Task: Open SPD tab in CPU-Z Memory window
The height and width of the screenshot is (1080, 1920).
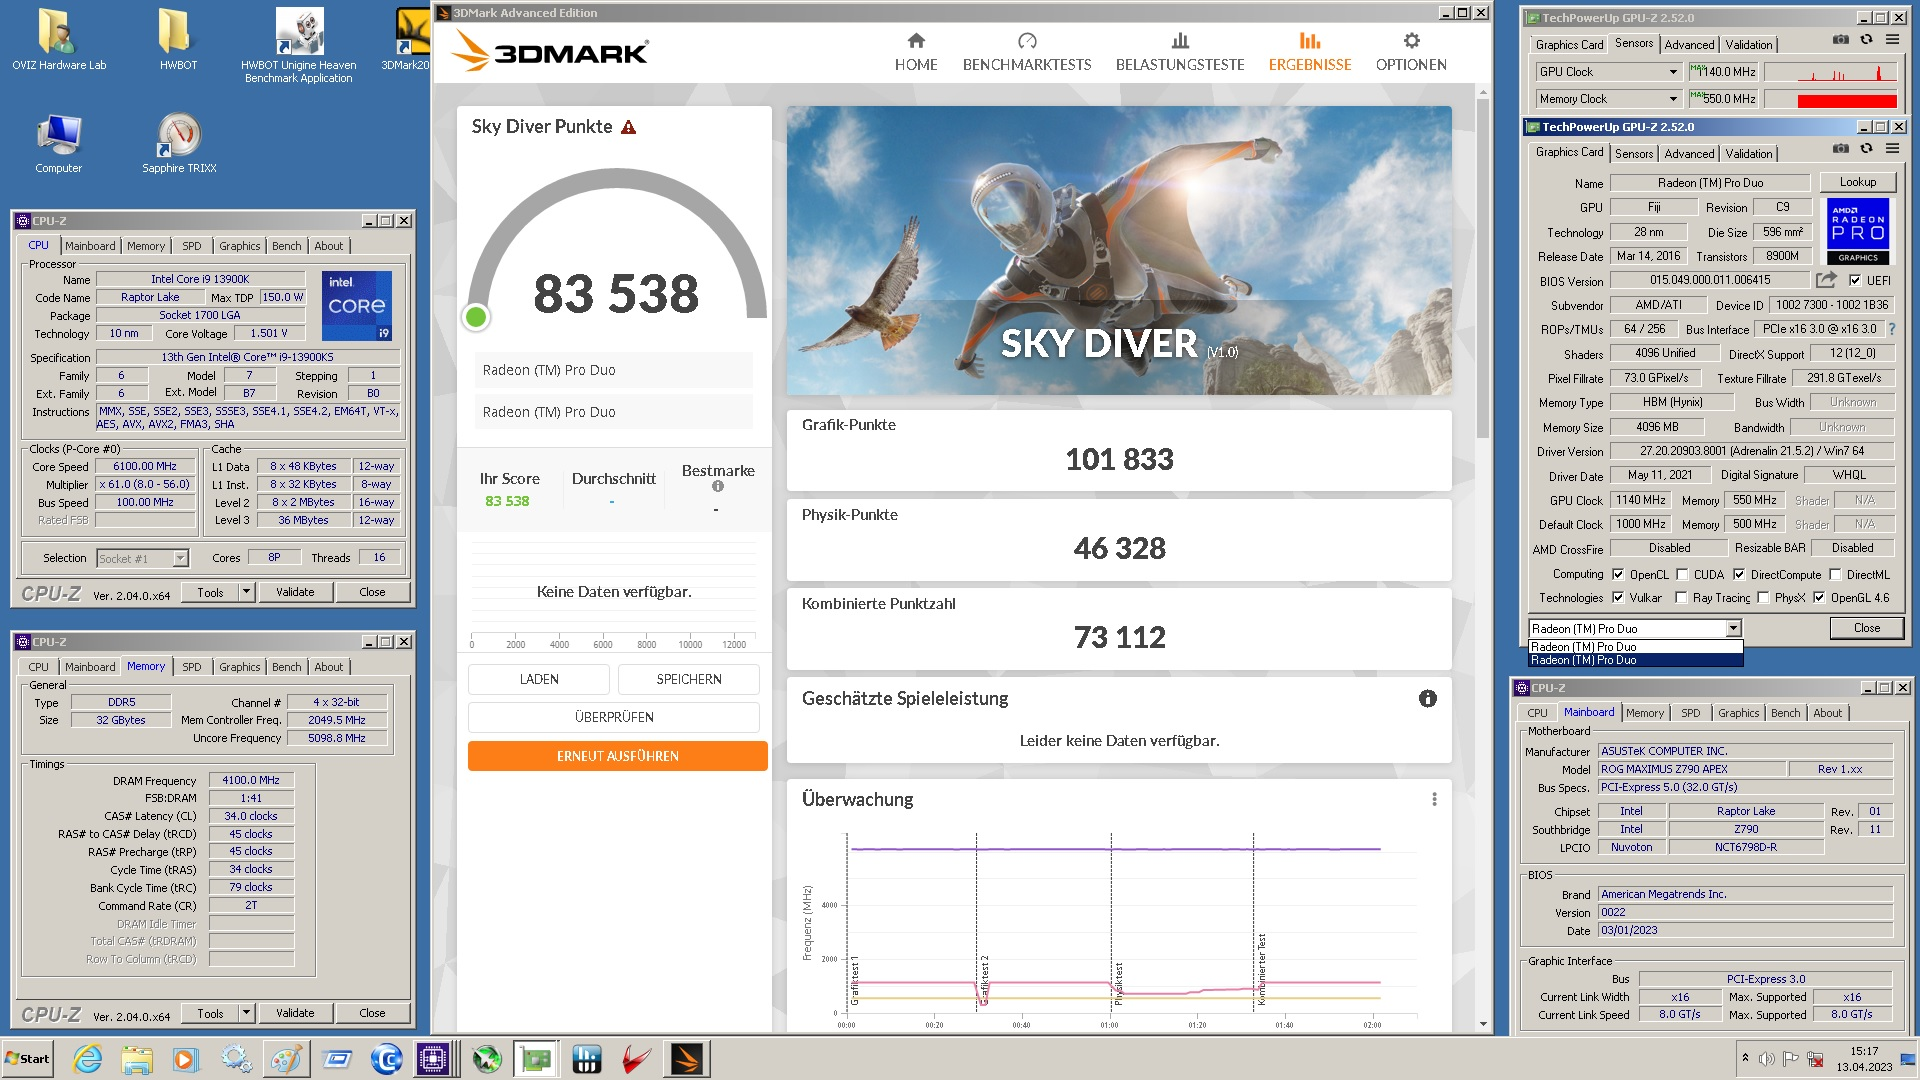Action: pyautogui.click(x=191, y=667)
